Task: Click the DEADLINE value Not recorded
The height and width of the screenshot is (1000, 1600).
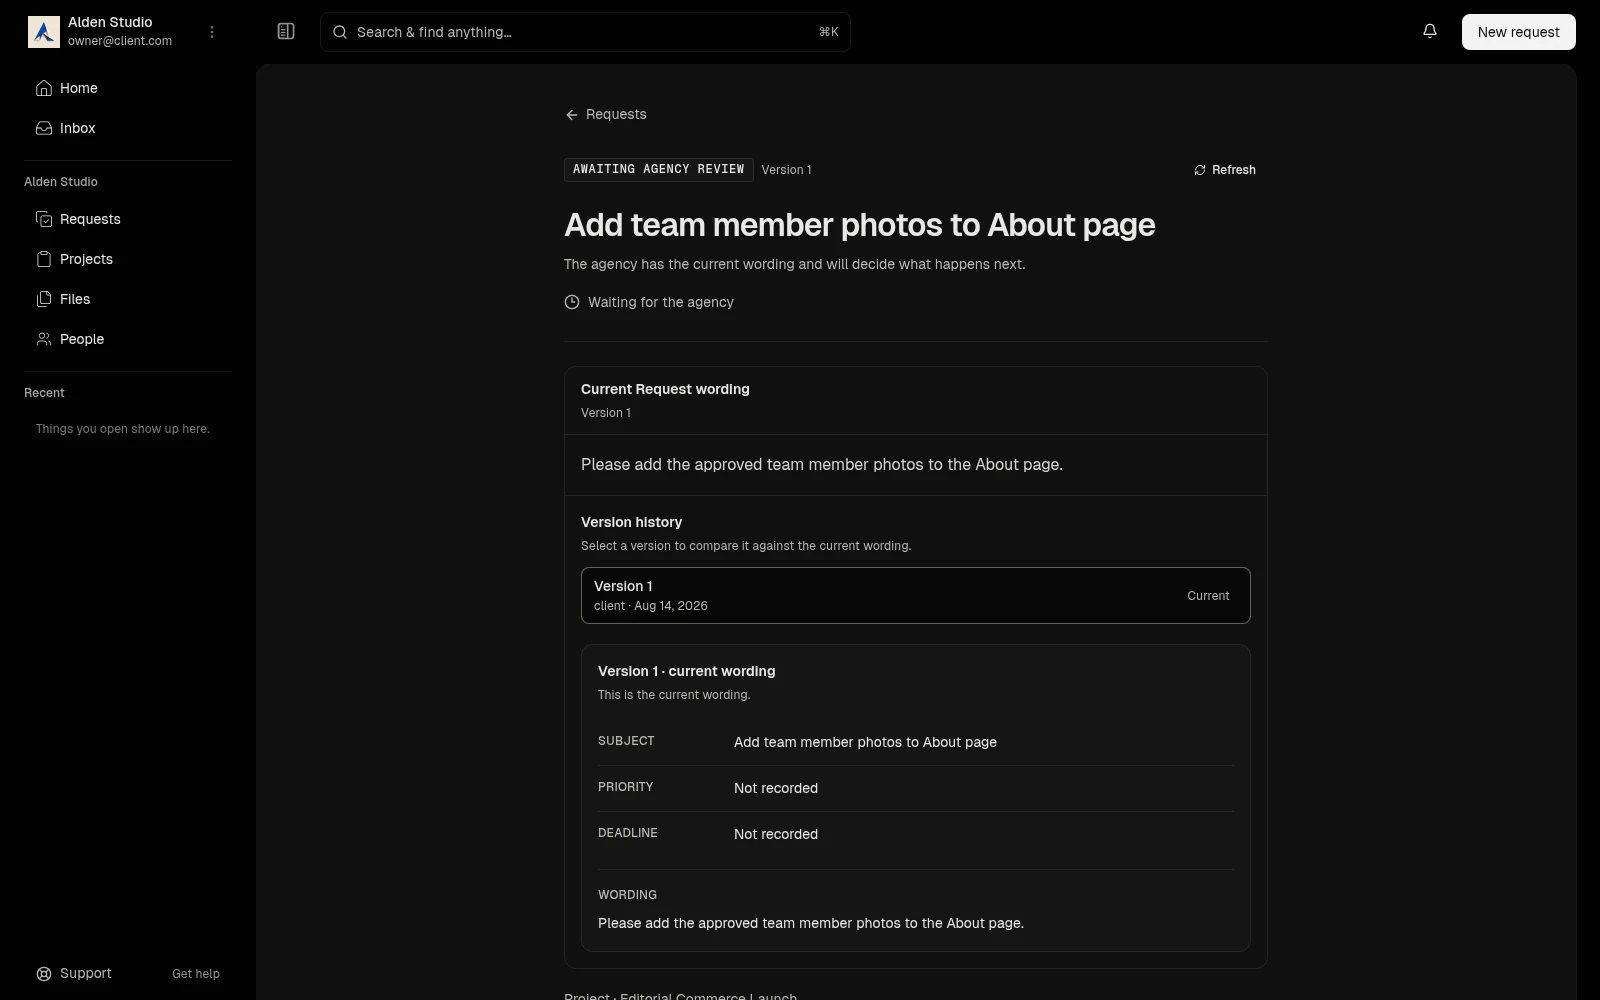Action: pos(776,834)
